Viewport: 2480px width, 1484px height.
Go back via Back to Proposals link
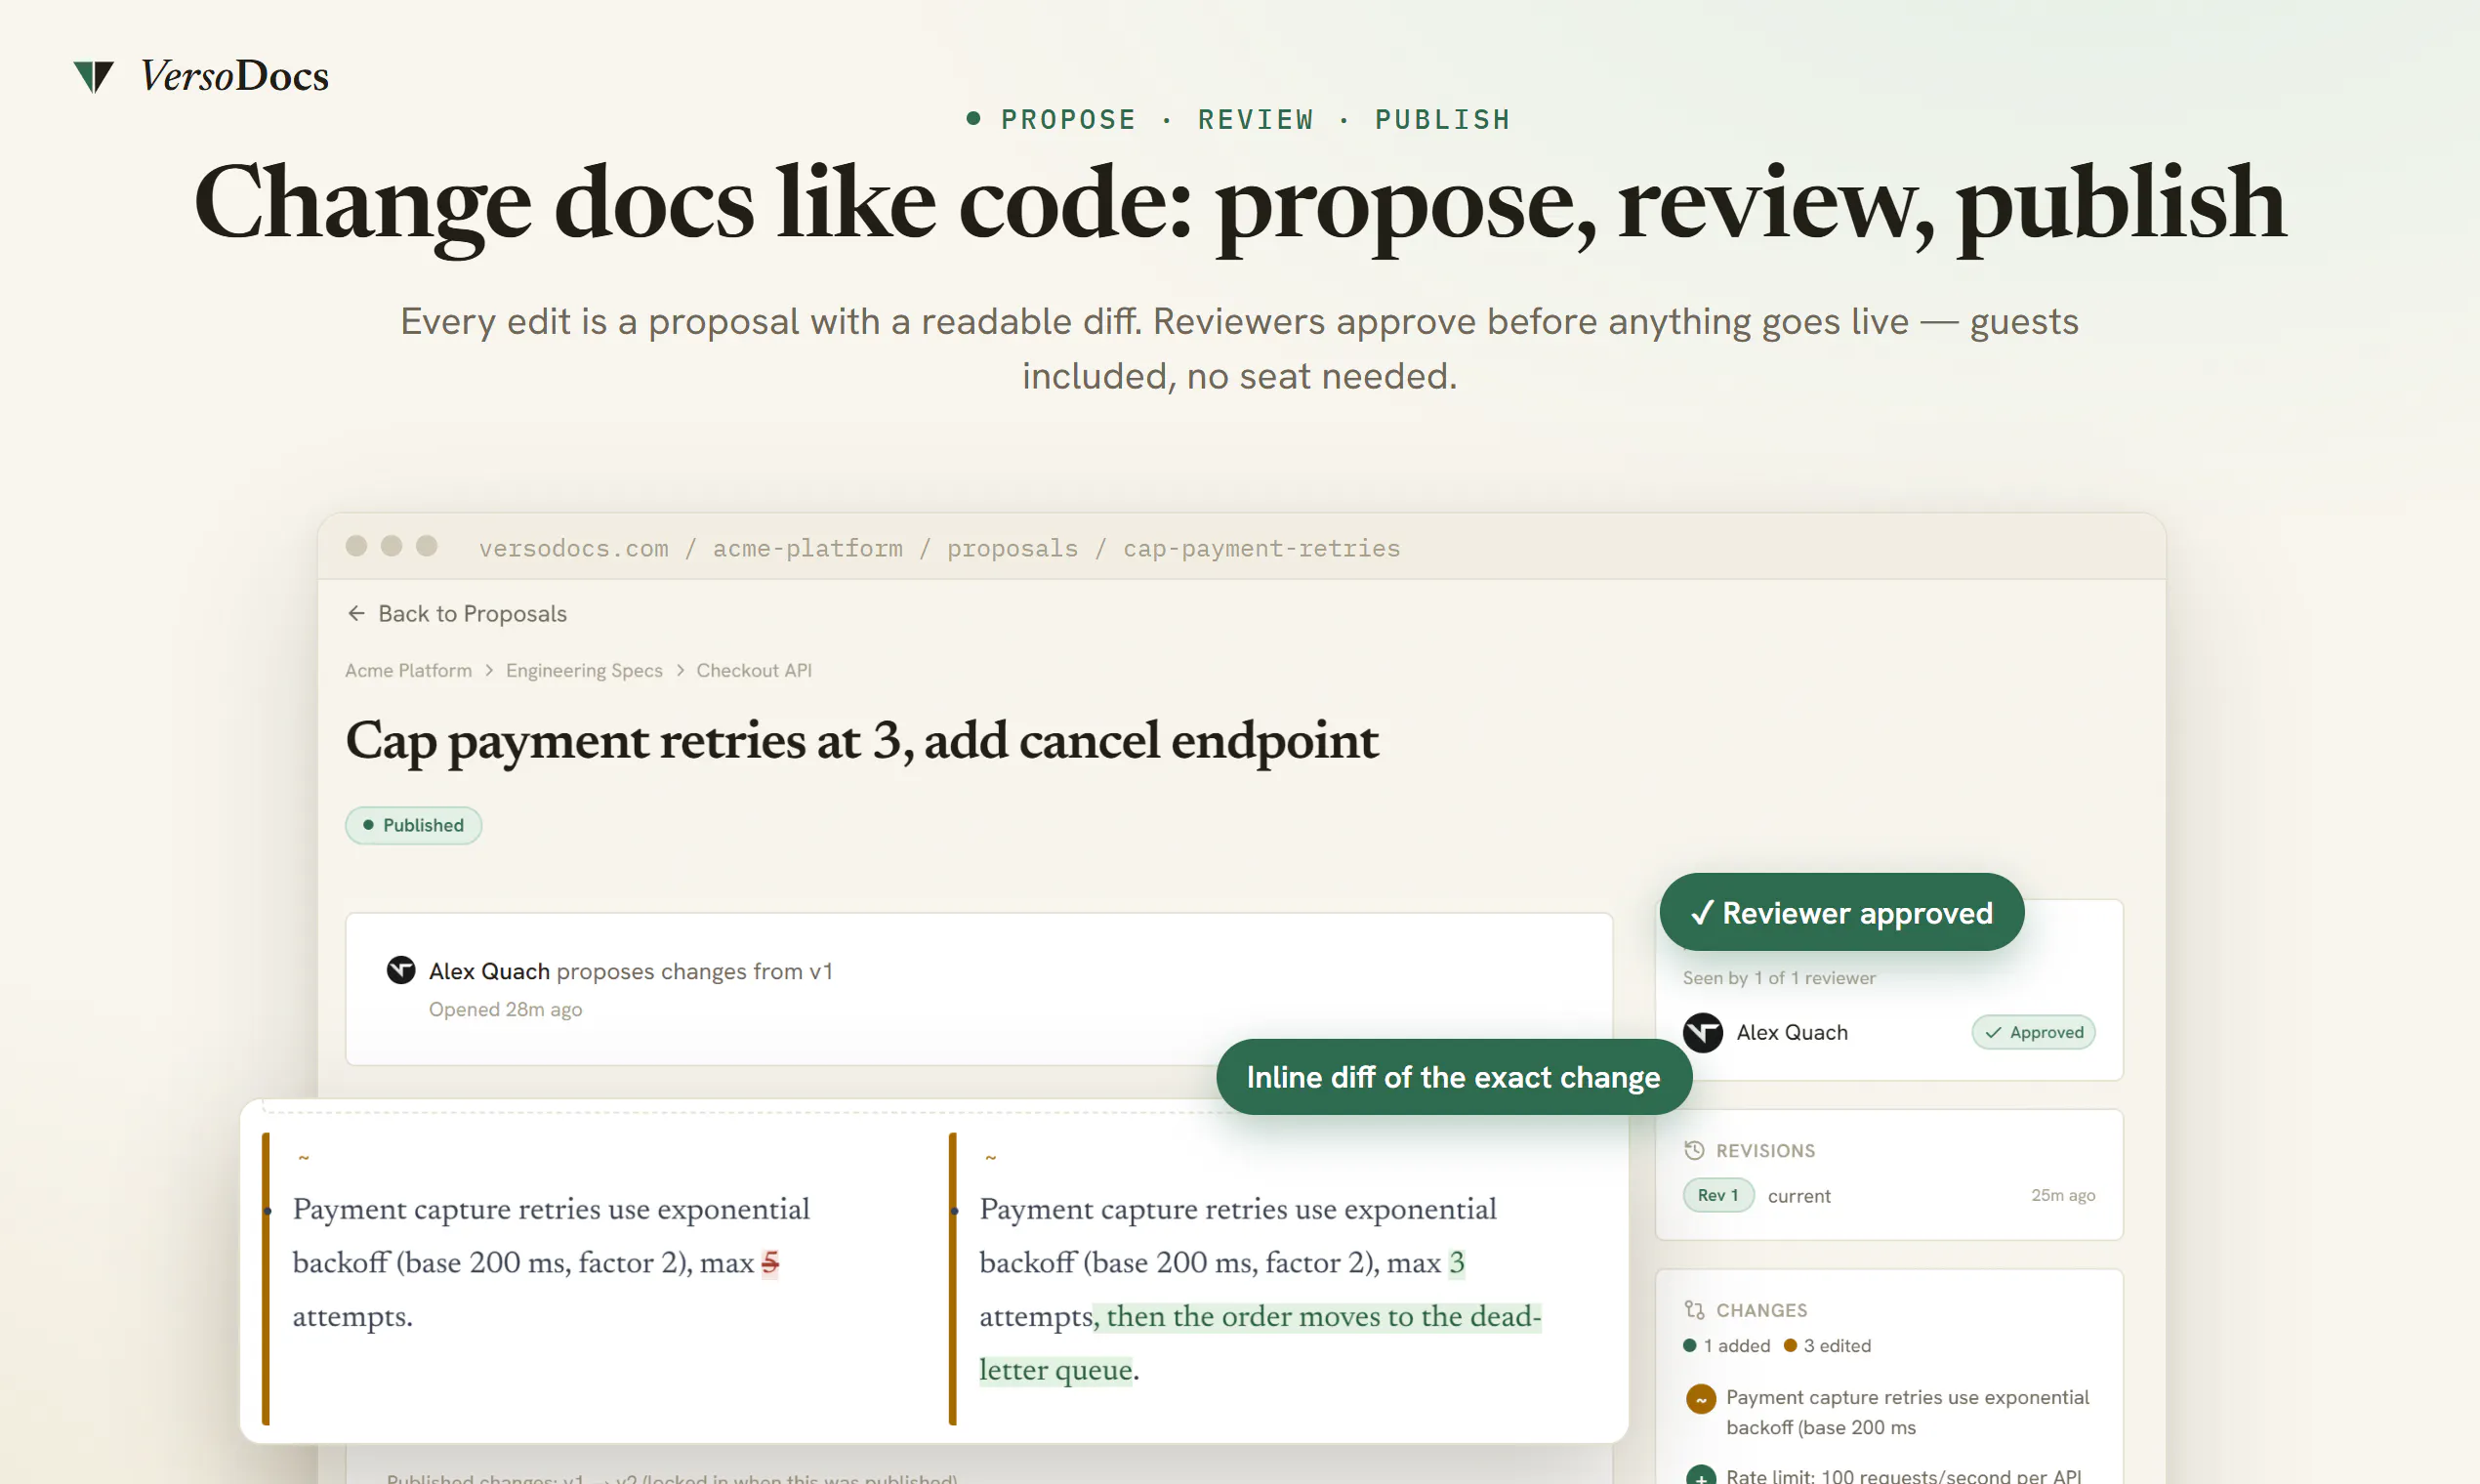click(x=457, y=613)
